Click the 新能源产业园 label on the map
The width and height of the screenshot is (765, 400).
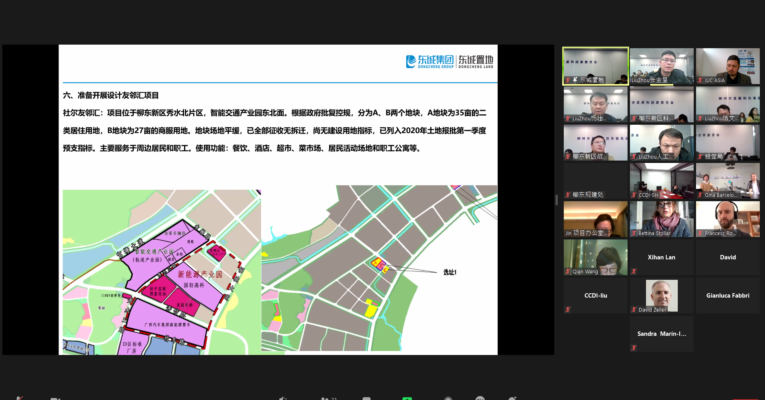tap(200, 275)
